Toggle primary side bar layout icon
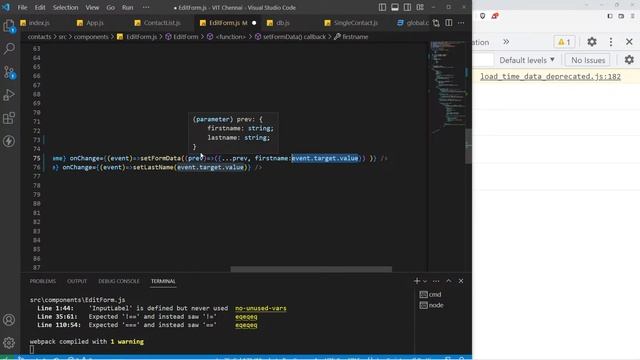Screen dimensions: 640x360 coord(382,7)
